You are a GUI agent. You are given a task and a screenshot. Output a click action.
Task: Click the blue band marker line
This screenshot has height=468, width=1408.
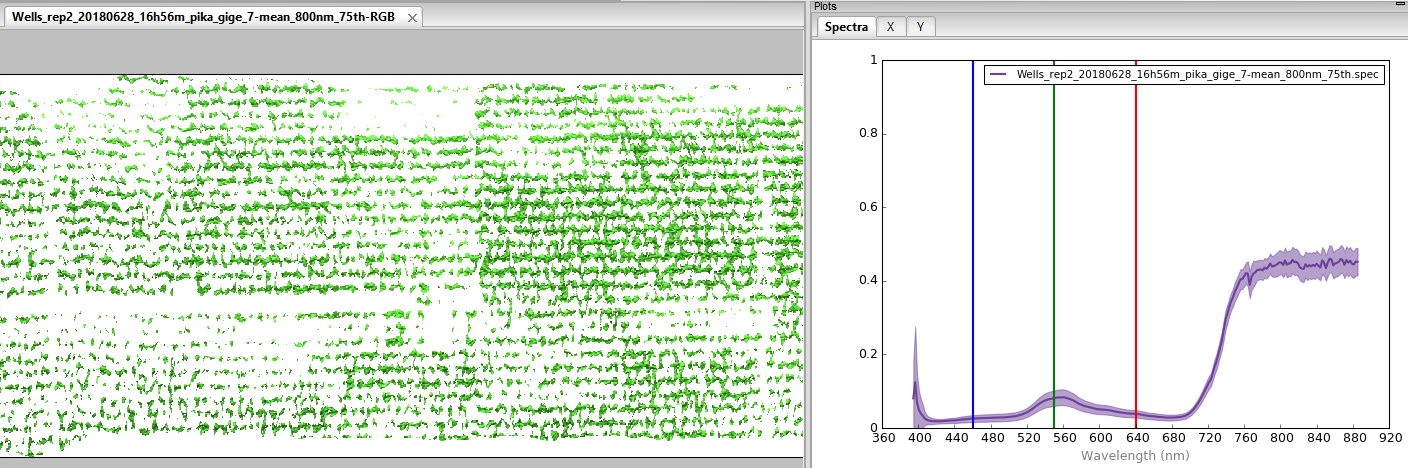972,244
